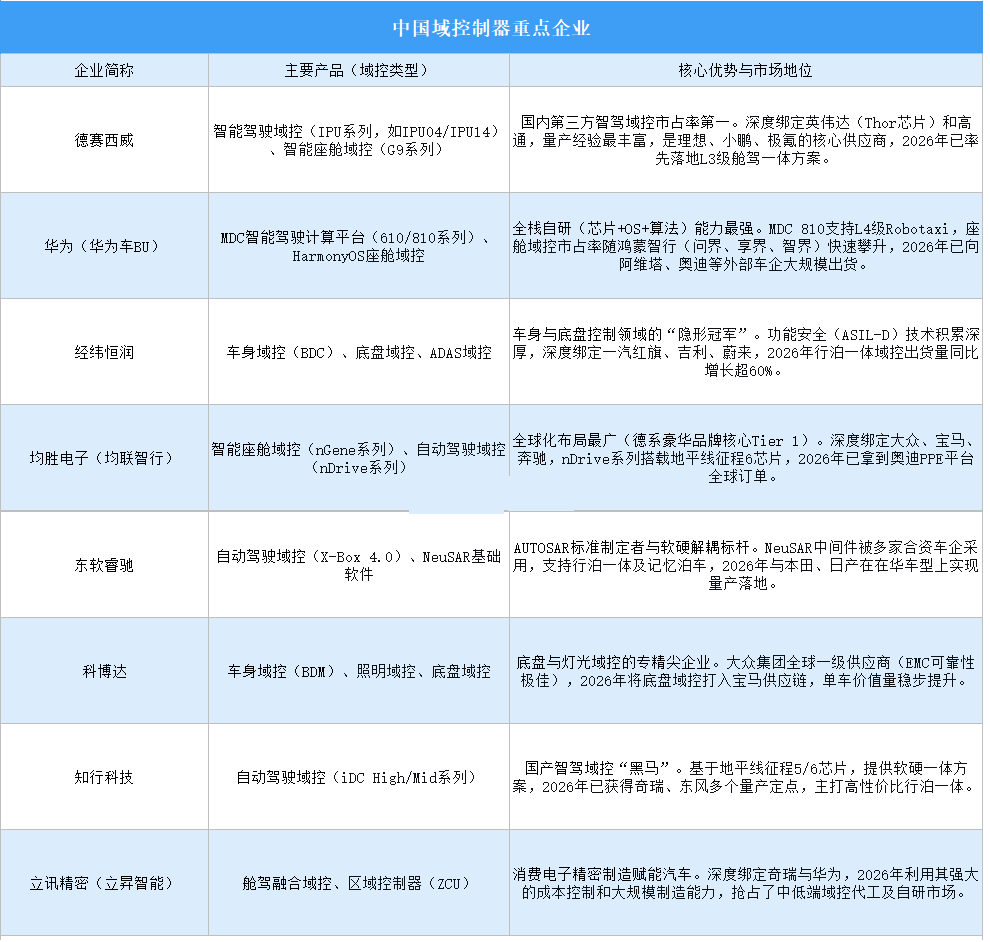Select the 东软睿驰 company cell

tap(104, 564)
